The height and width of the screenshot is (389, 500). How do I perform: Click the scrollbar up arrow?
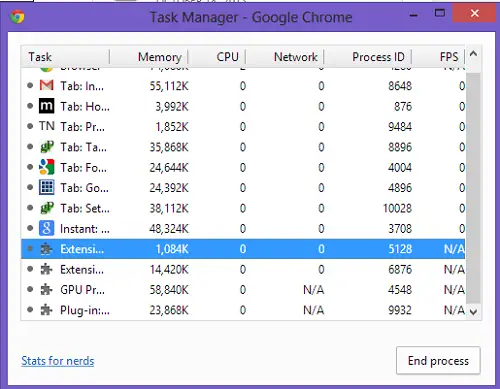click(x=473, y=54)
